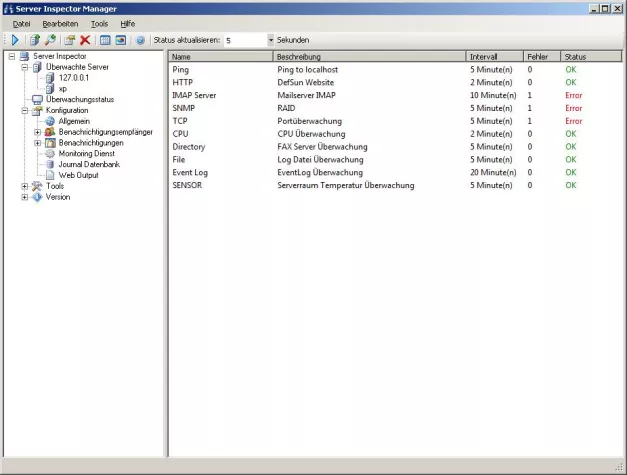
Task: Click the blue play start-monitoring toolbar icon
Action: click(15, 40)
